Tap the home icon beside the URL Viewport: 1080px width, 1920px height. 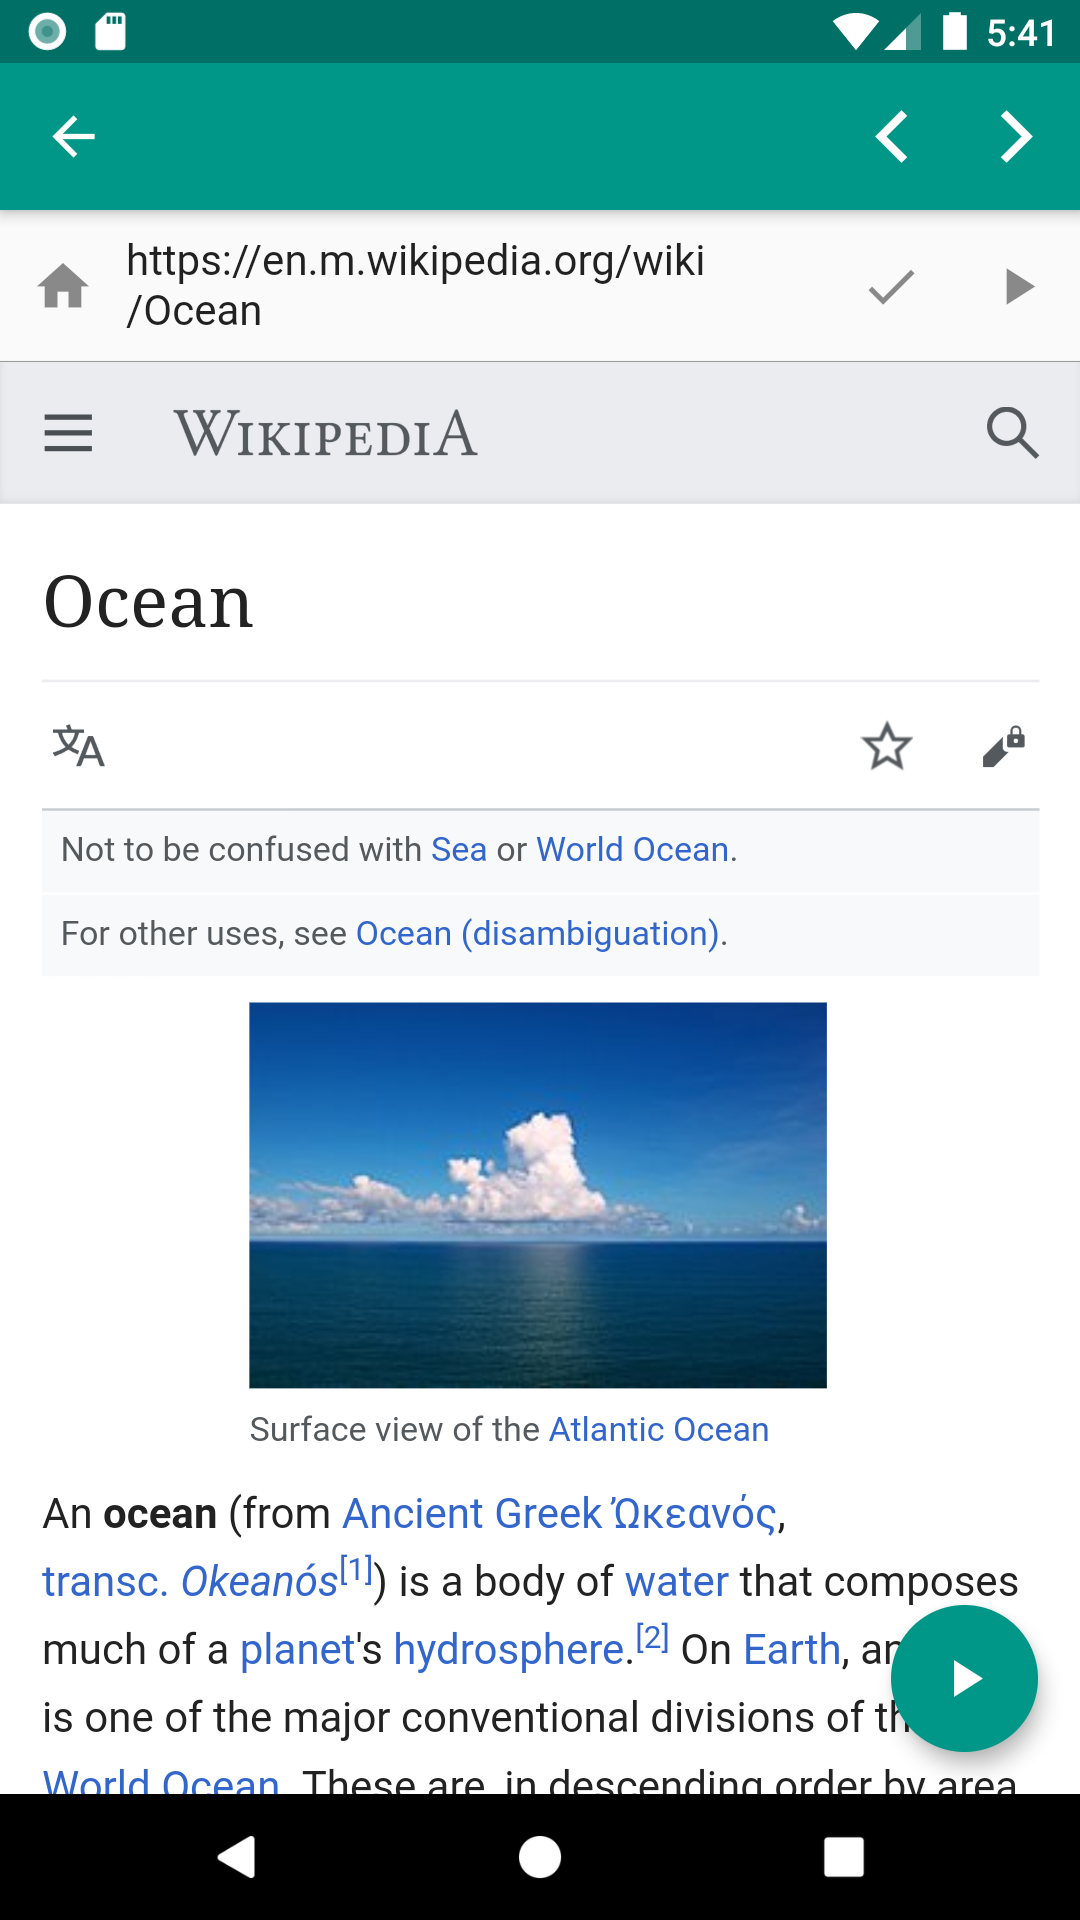point(63,286)
